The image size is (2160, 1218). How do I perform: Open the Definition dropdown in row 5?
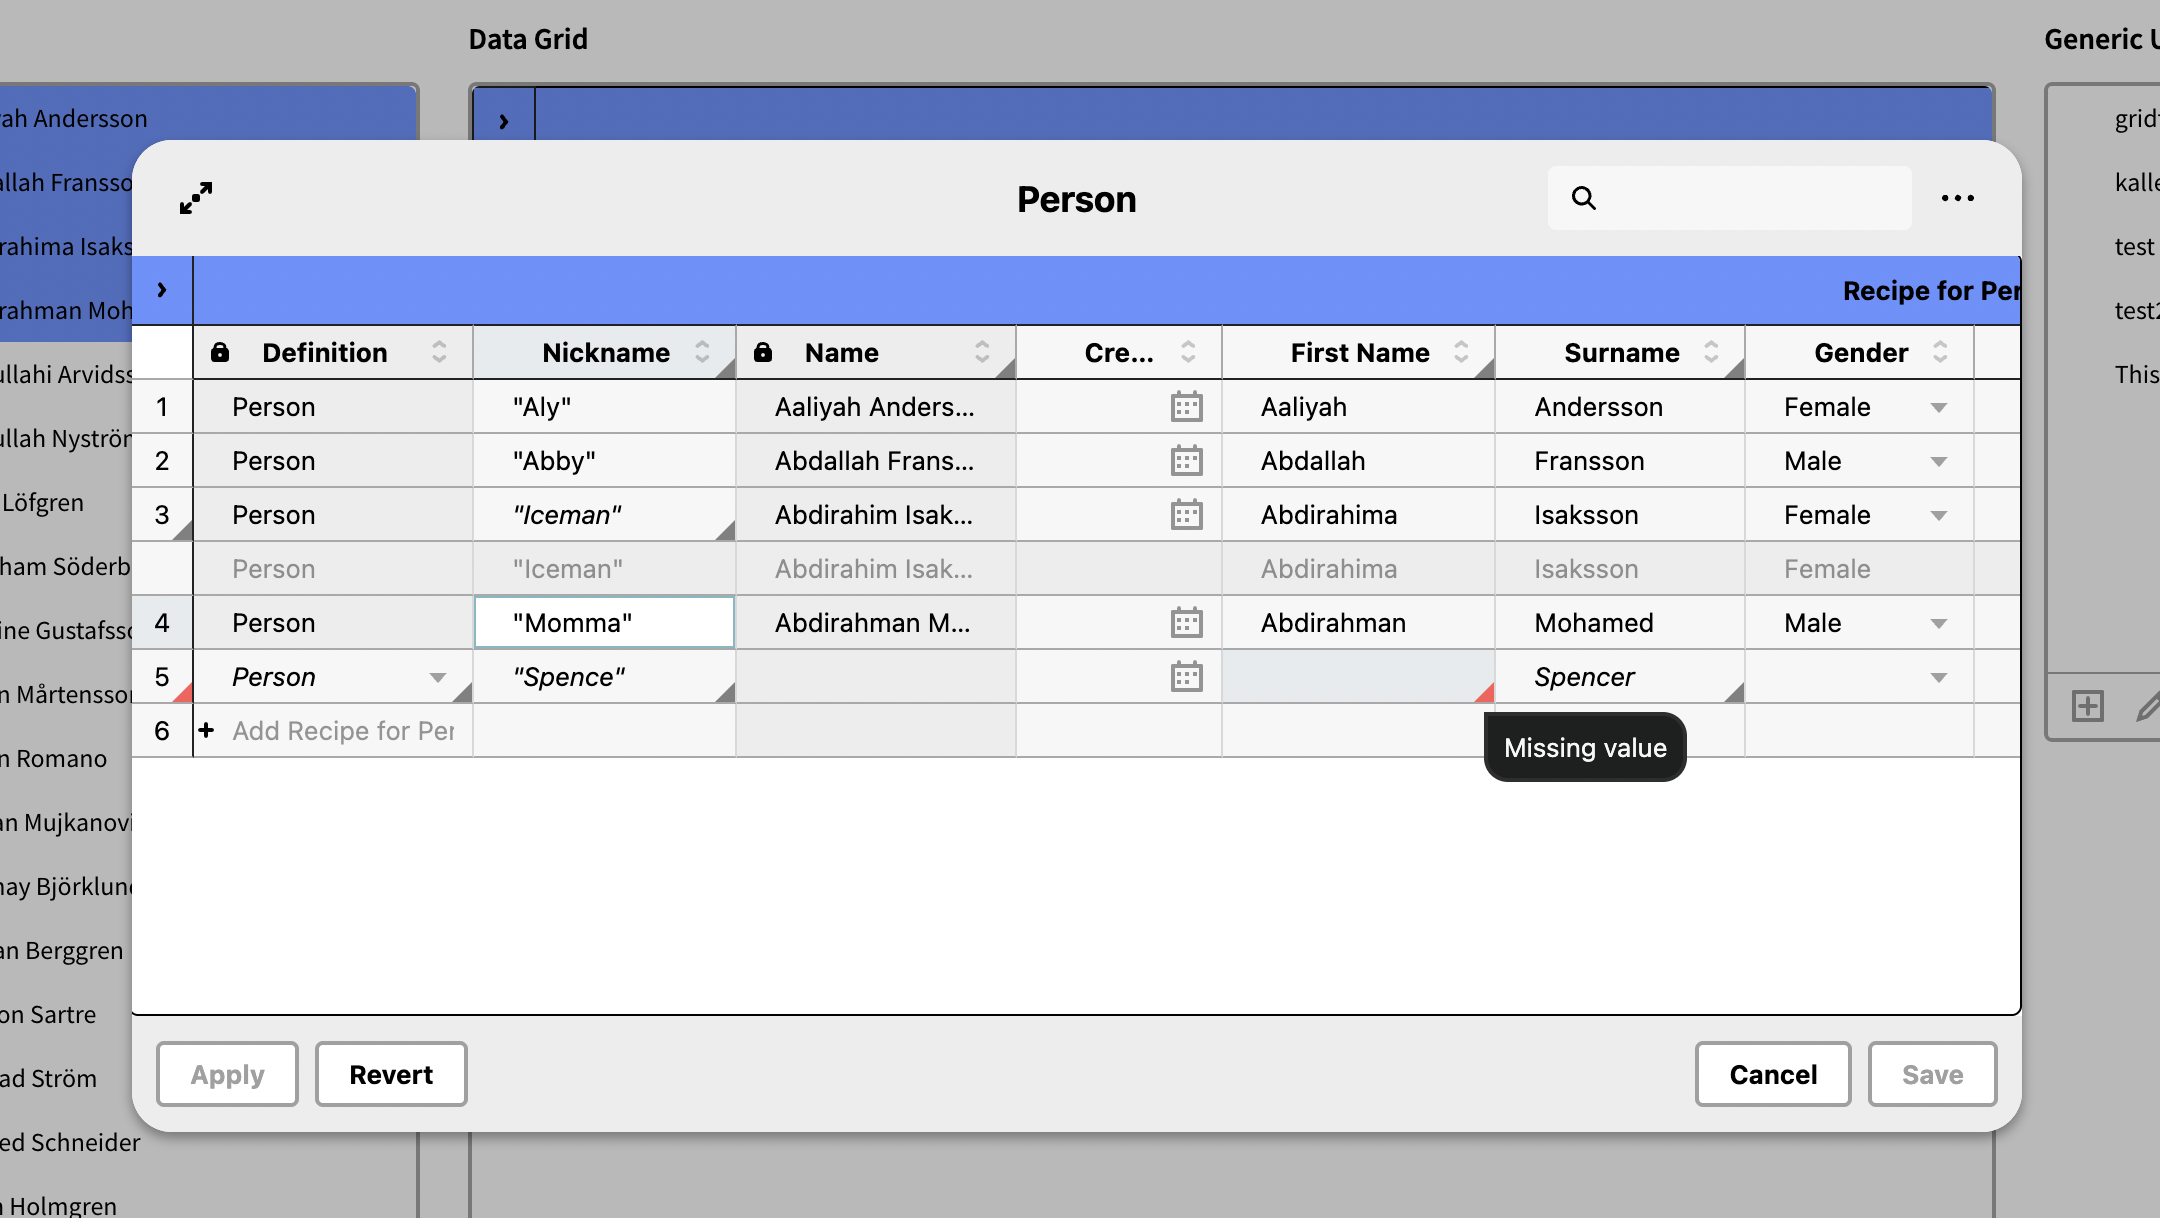pyautogui.click(x=437, y=677)
